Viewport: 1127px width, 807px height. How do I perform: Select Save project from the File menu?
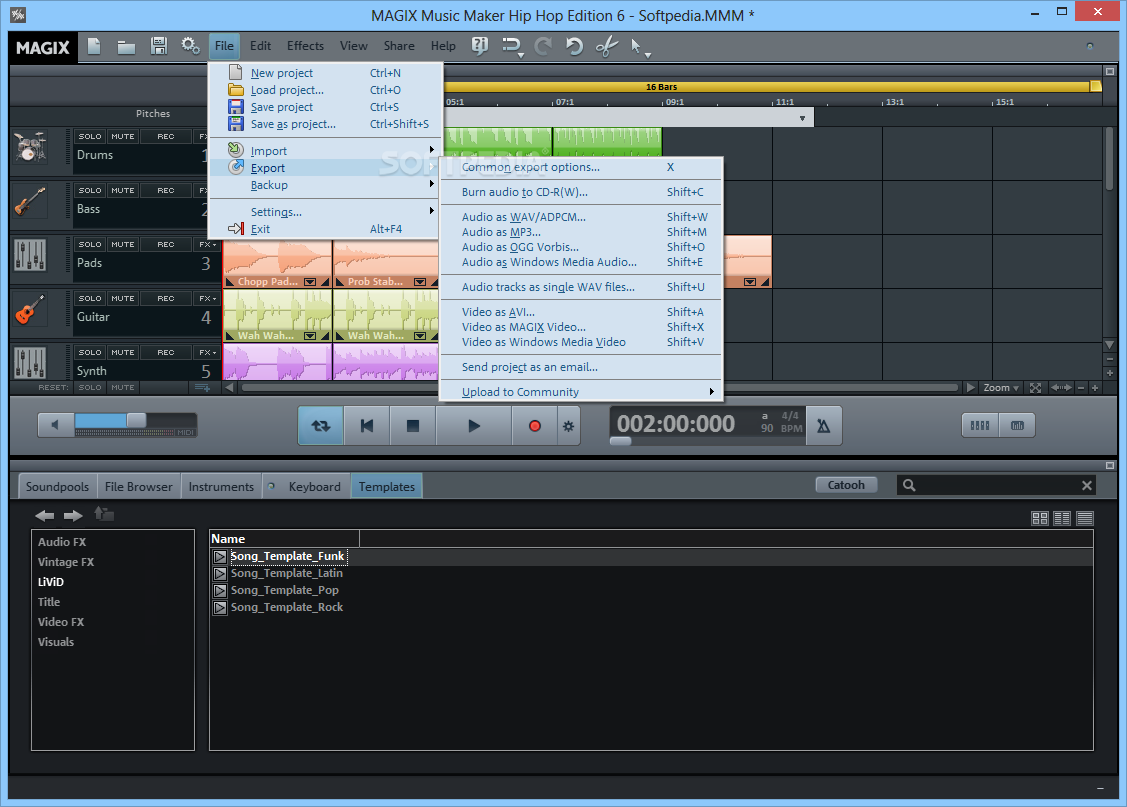click(323, 106)
